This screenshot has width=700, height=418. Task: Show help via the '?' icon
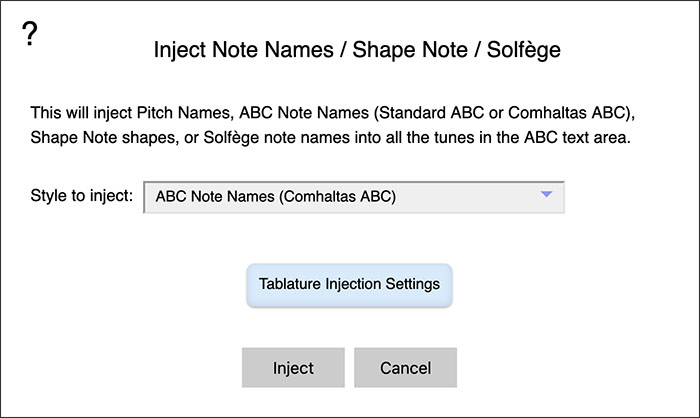pos(31,34)
